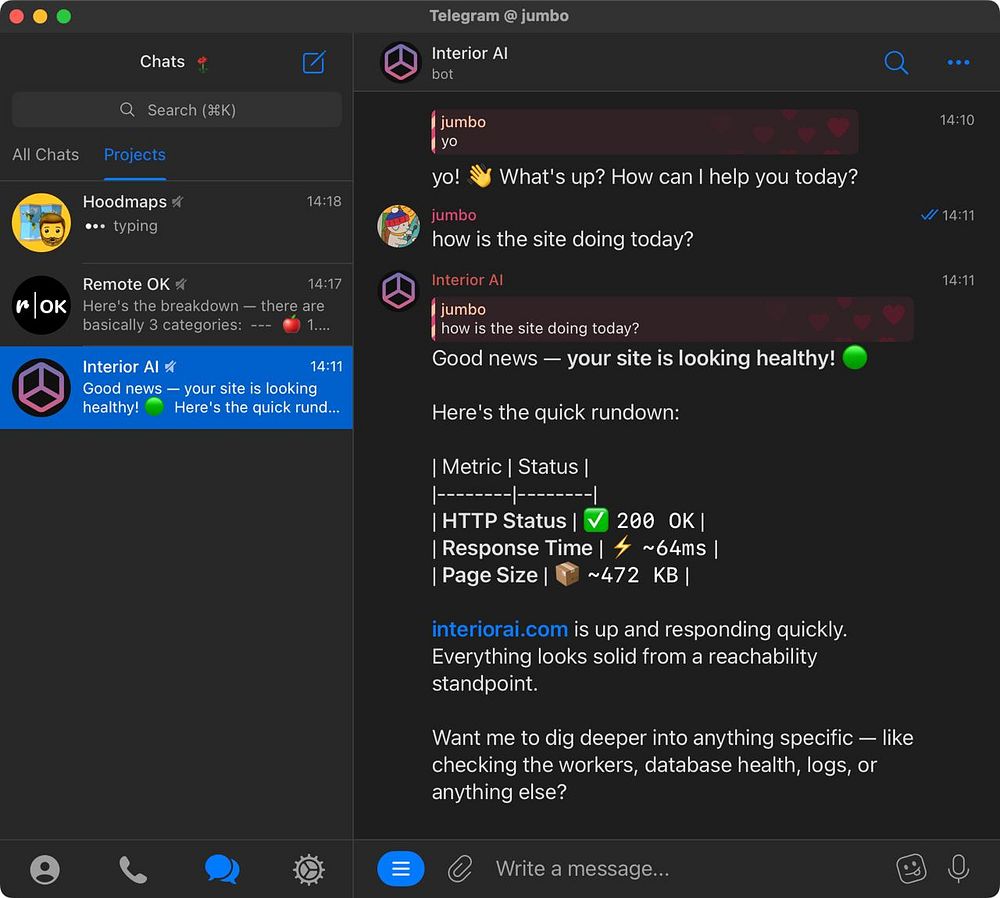Click the muted icon next to Hoodmaps
The height and width of the screenshot is (898, 1000).
coord(177,202)
